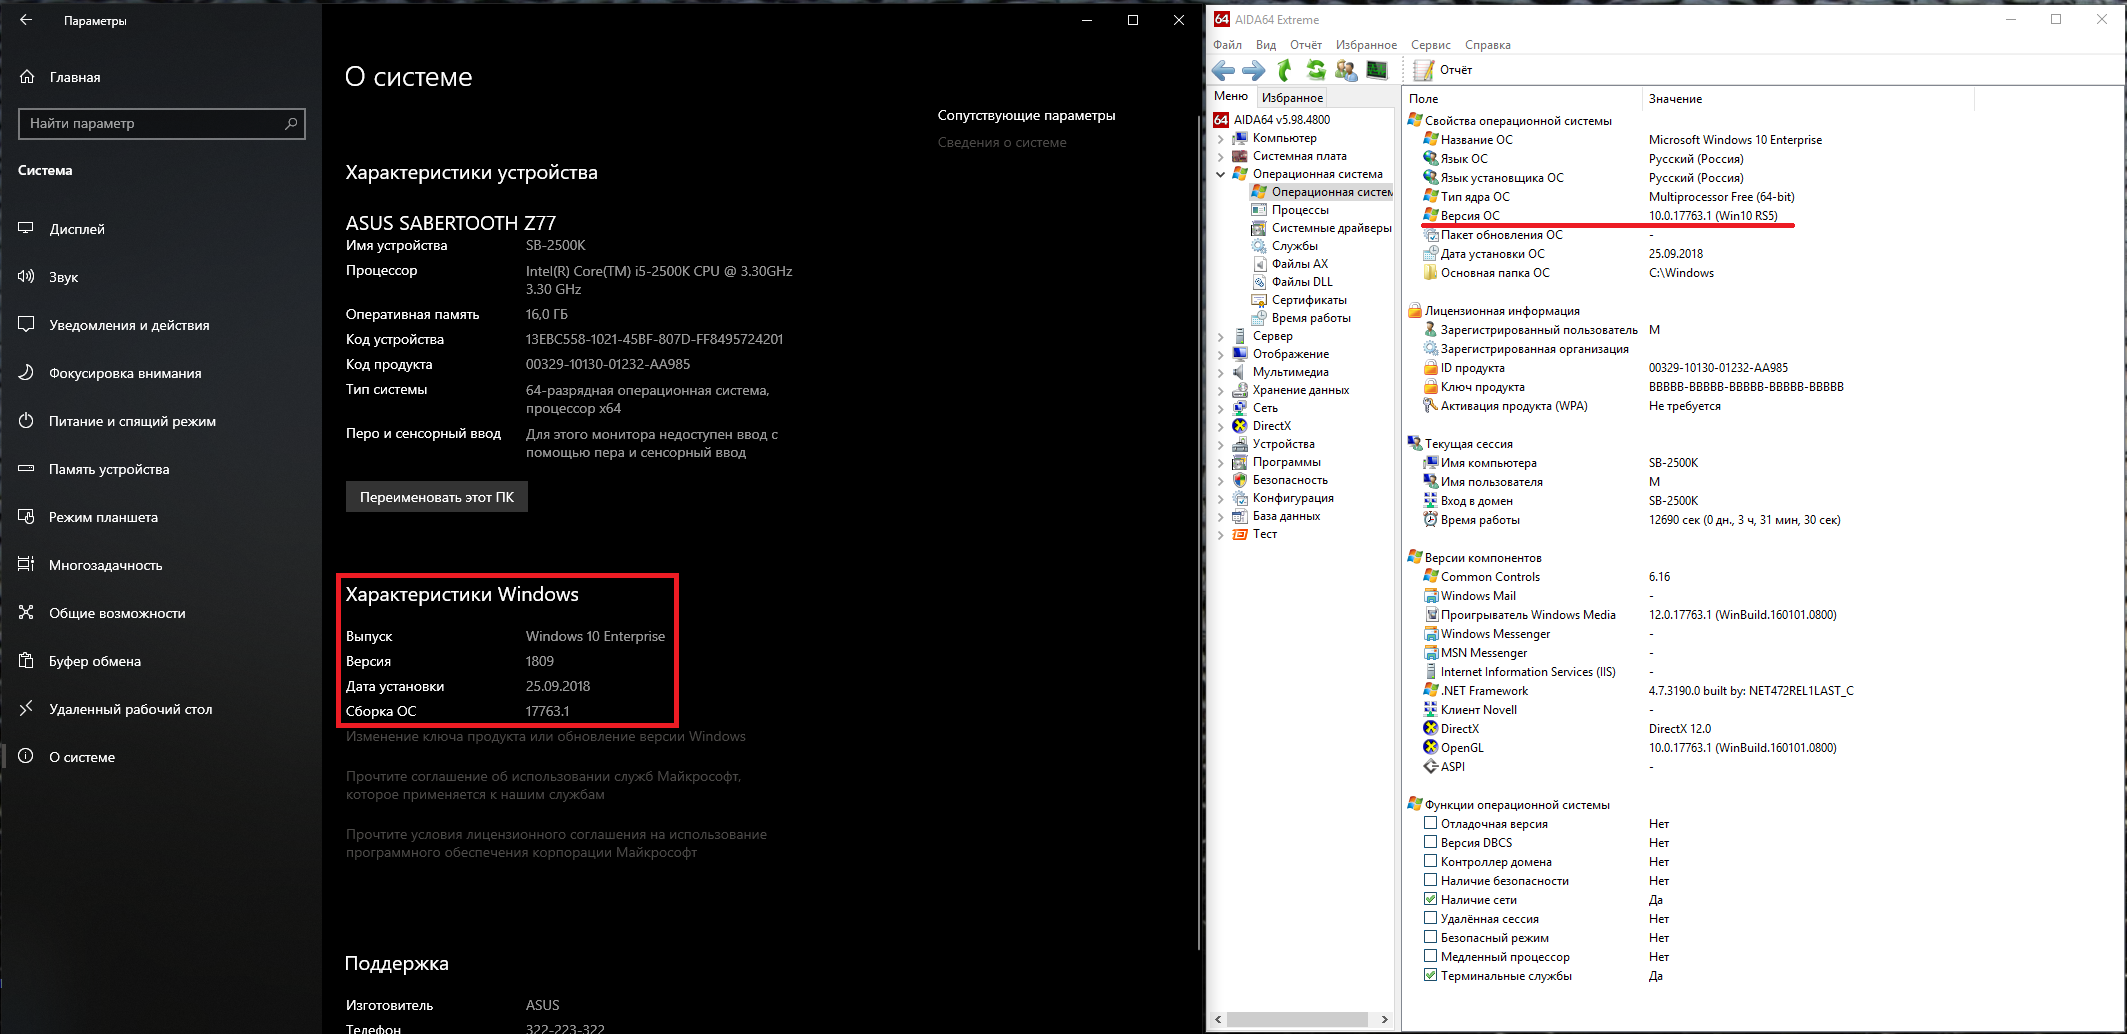Open the Файл menu in AIDA64
Image resolution: width=2127 pixels, height=1034 pixels.
tap(1227, 45)
